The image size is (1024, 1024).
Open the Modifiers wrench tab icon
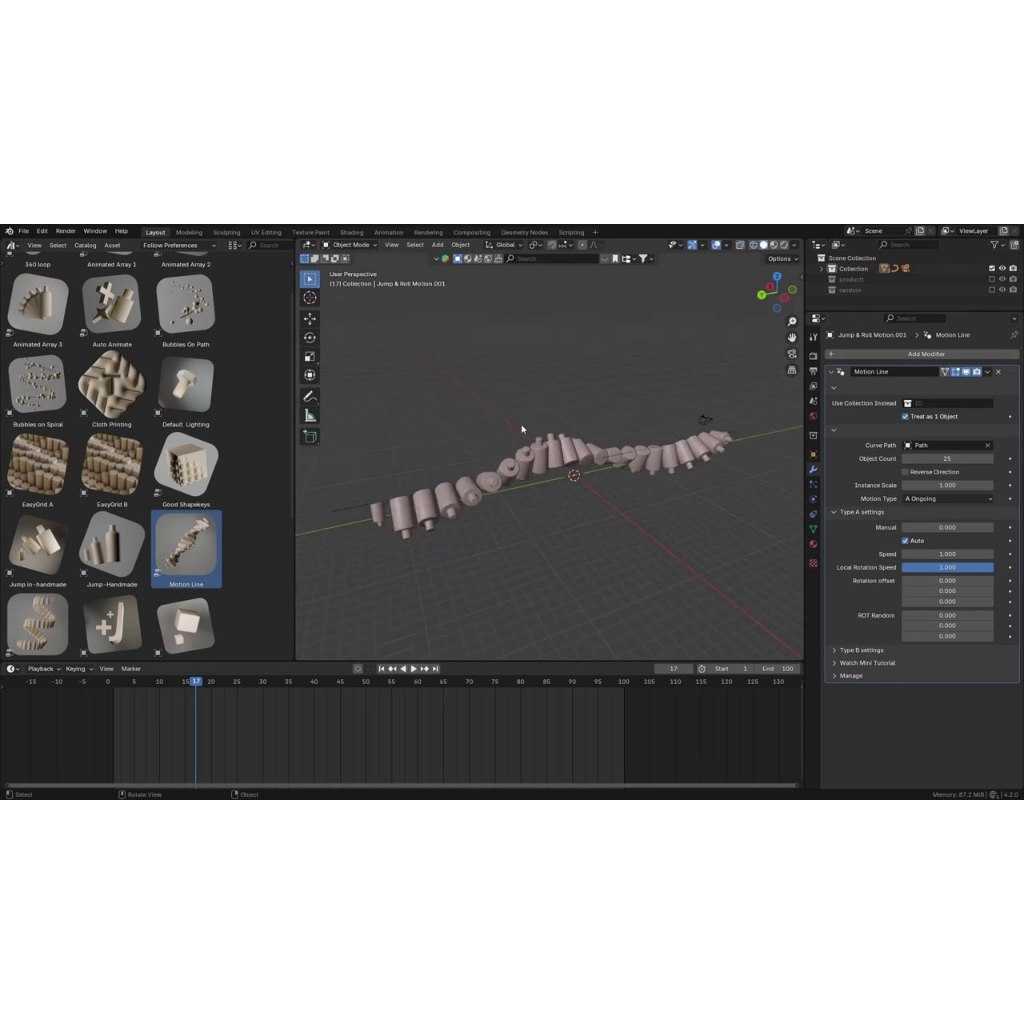point(813,470)
